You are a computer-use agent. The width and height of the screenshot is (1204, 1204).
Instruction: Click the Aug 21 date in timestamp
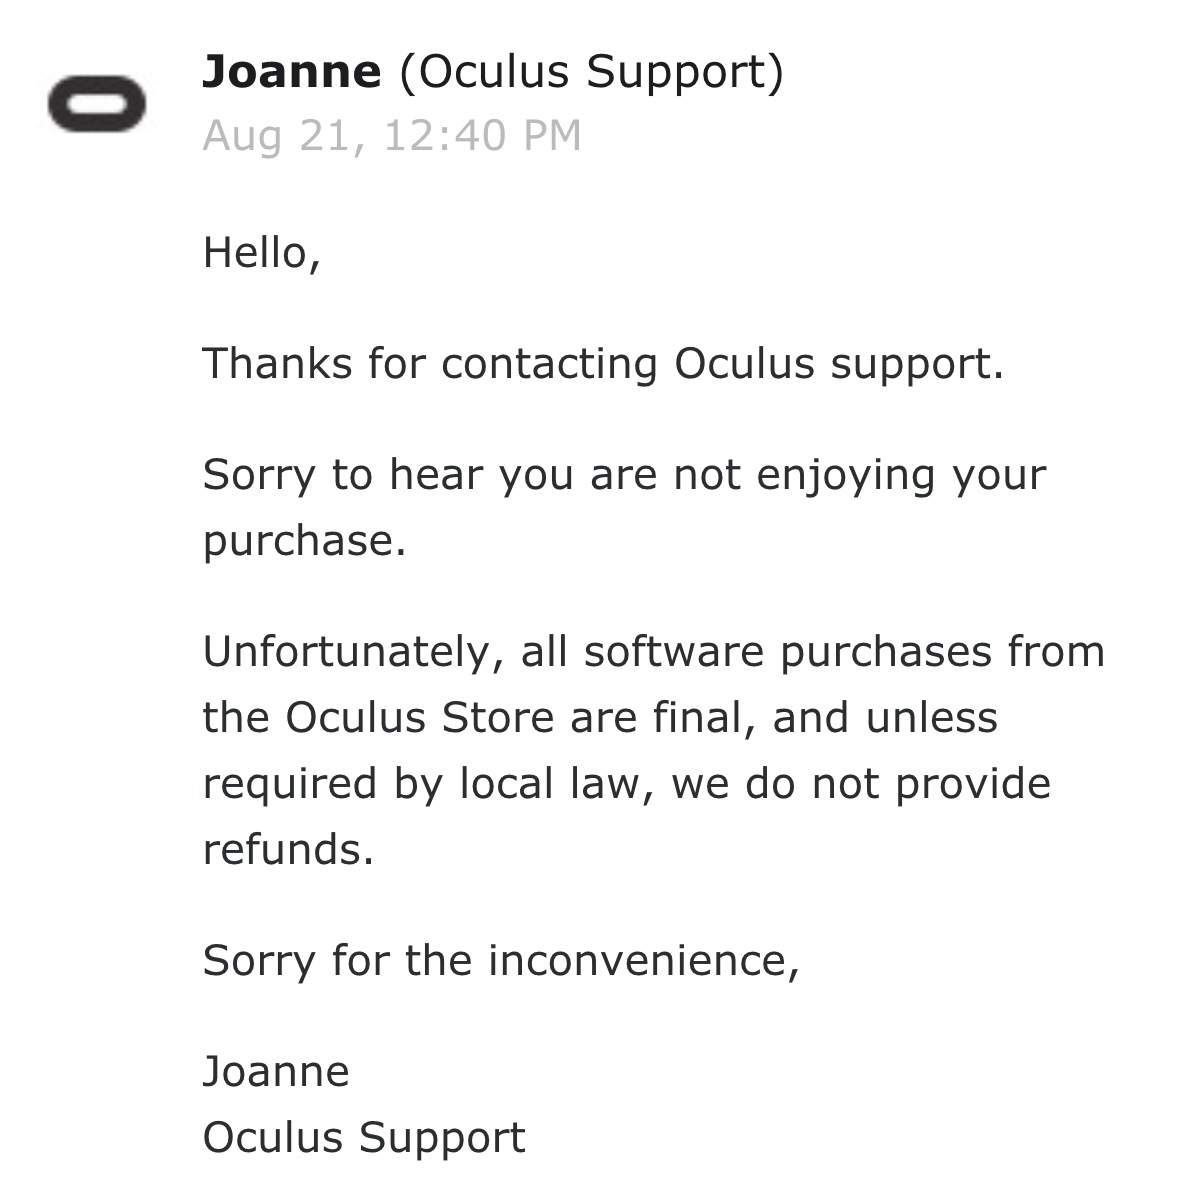pos(276,137)
